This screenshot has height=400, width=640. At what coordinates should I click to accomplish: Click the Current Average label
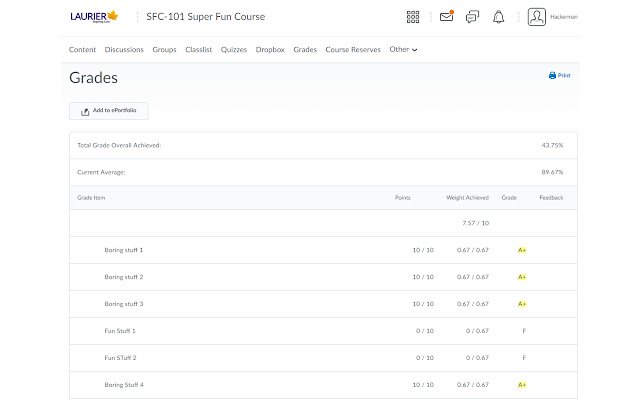(x=101, y=172)
